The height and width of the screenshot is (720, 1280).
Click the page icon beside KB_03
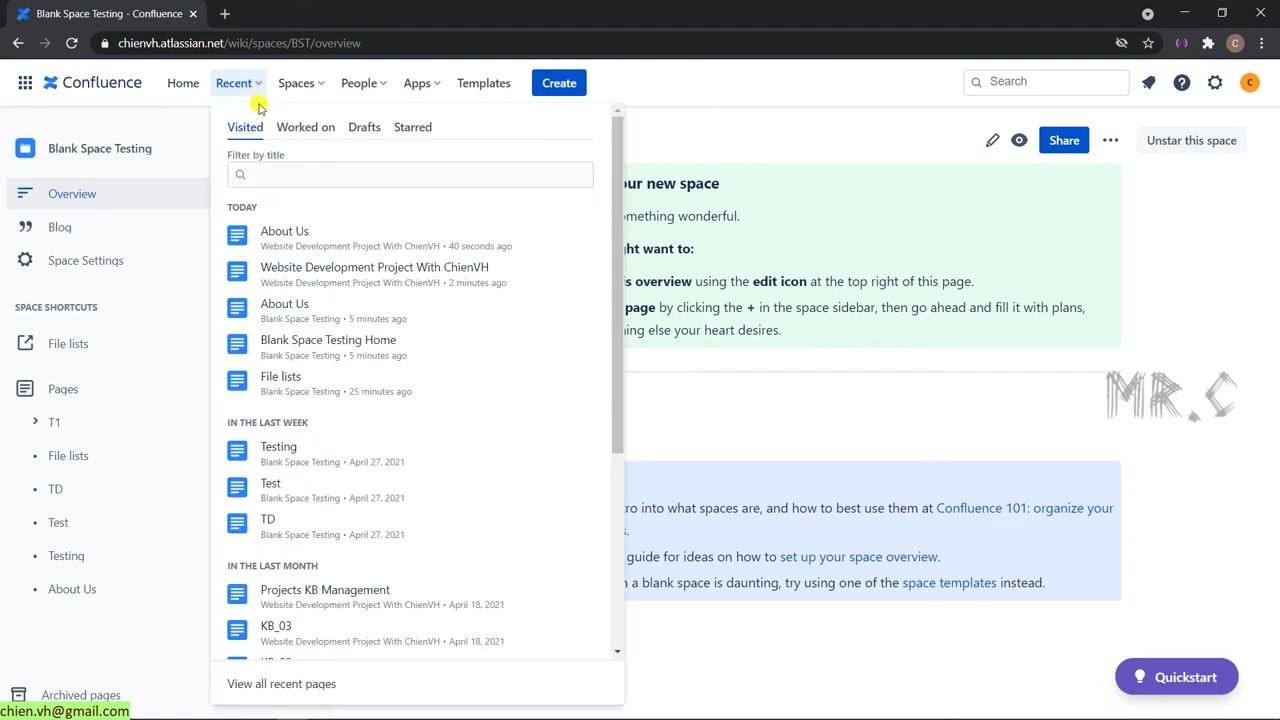(237, 630)
